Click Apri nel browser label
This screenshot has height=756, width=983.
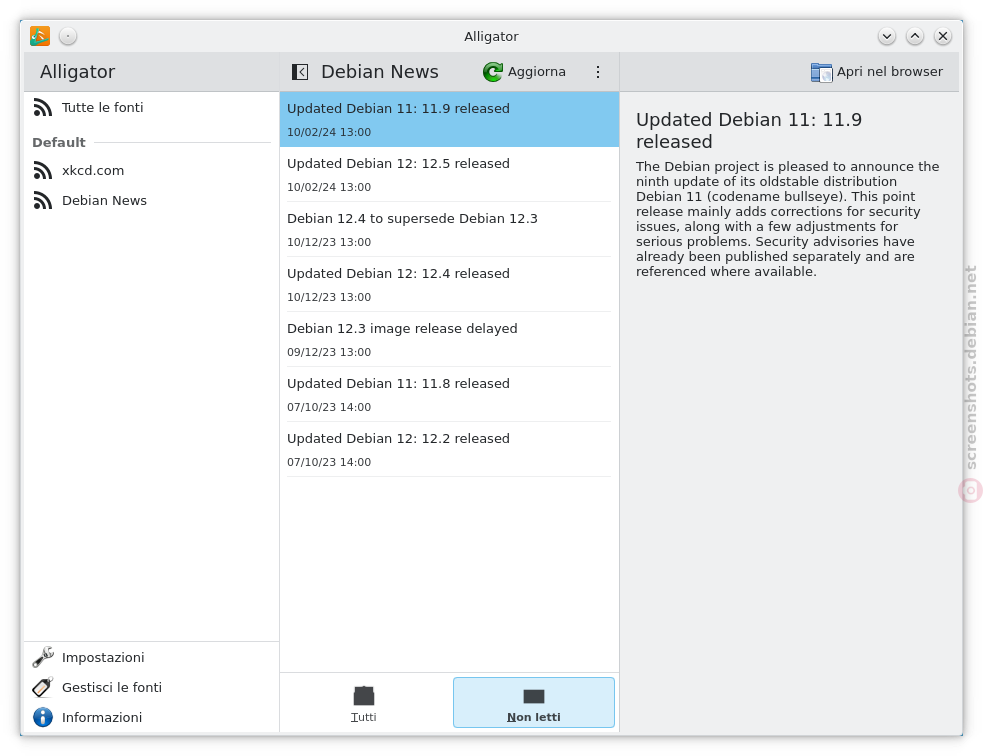[x=890, y=72]
